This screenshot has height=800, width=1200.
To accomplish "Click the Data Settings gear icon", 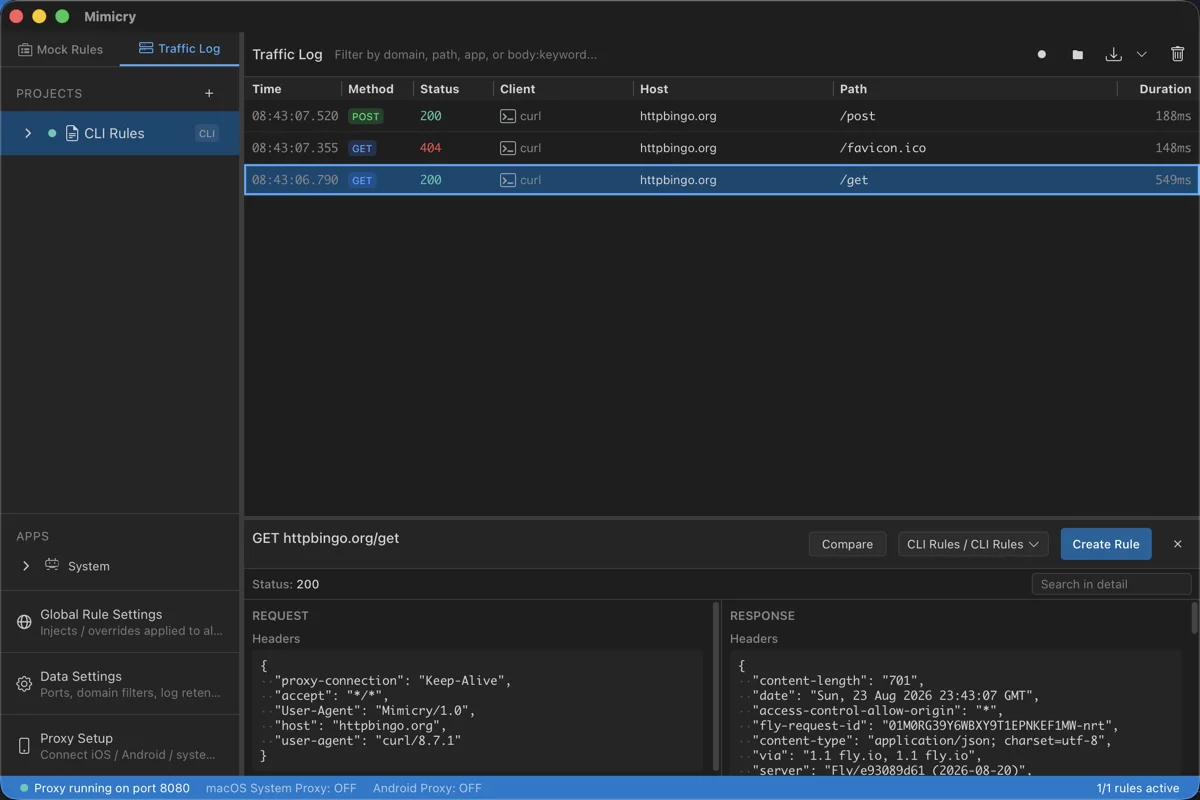I will click(x=24, y=684).
